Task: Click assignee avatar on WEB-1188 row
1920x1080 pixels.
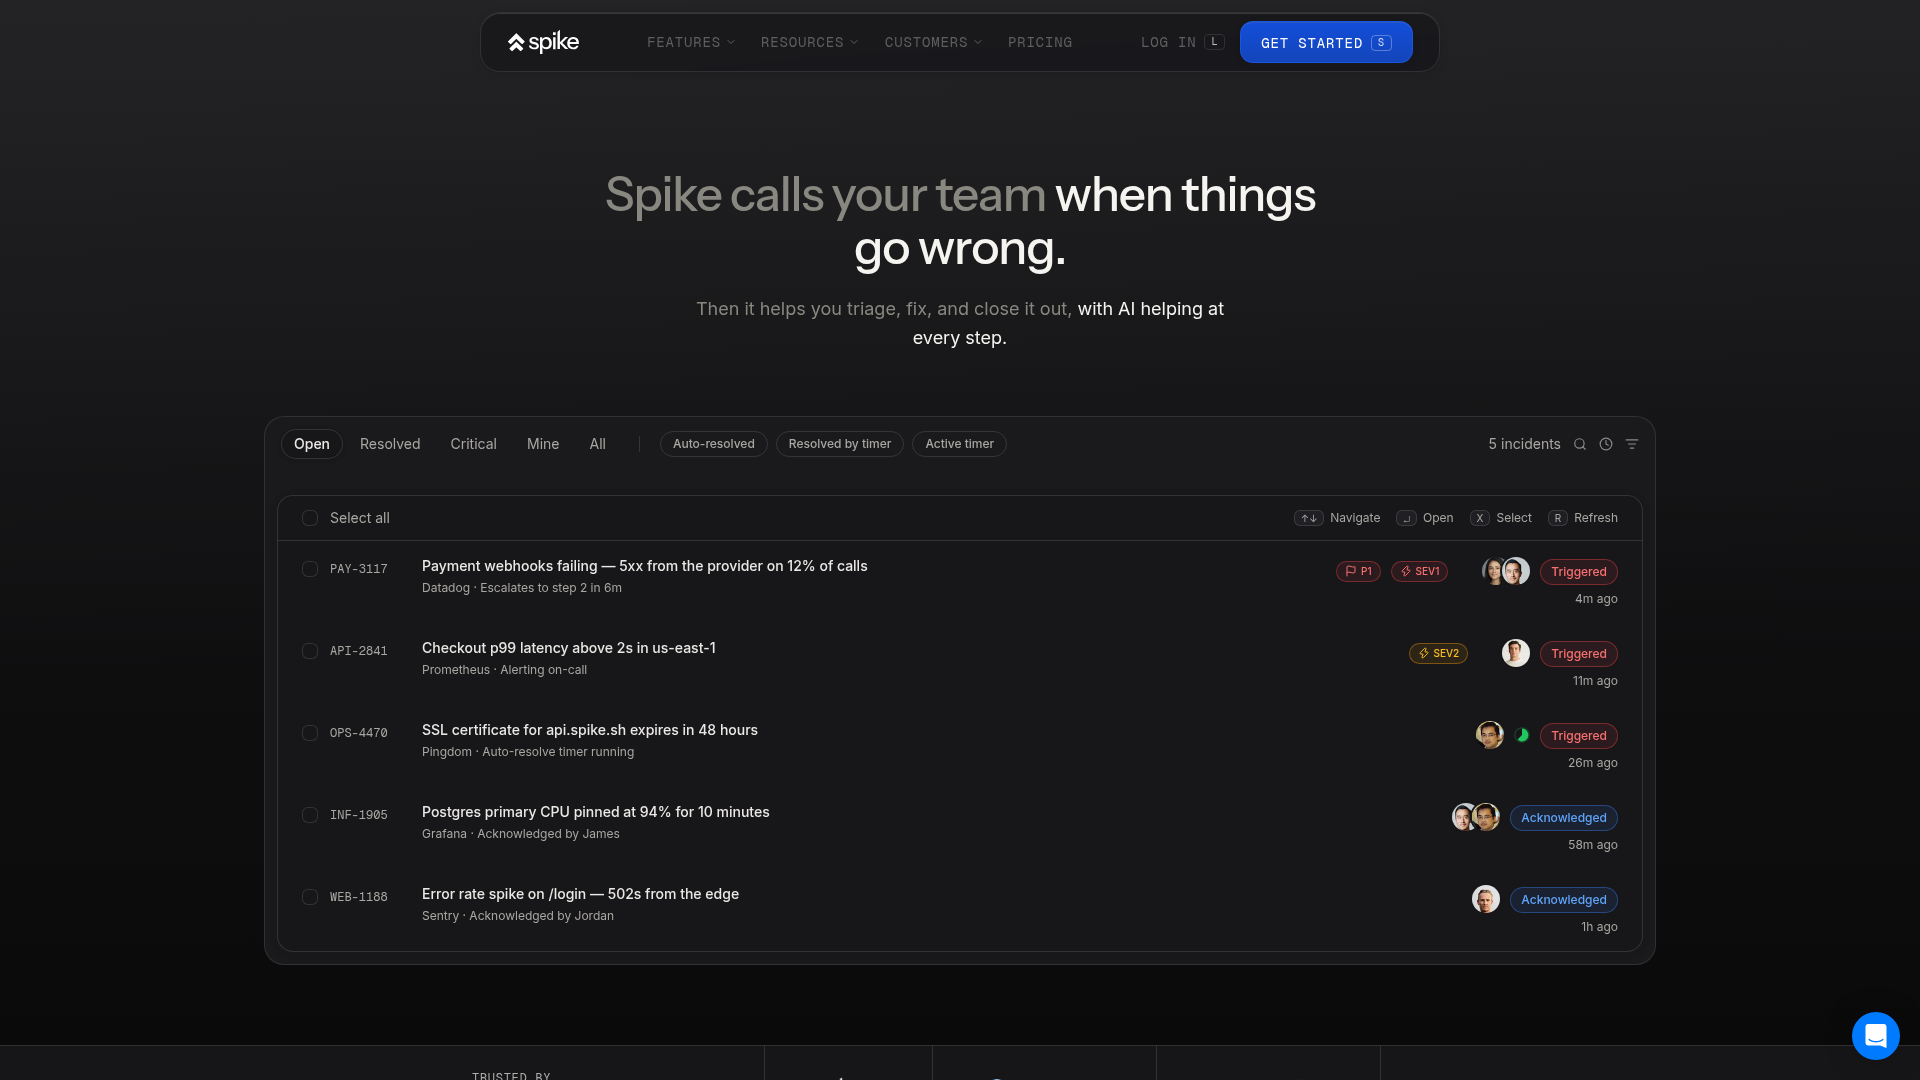Action: [x=1486, y=899]
